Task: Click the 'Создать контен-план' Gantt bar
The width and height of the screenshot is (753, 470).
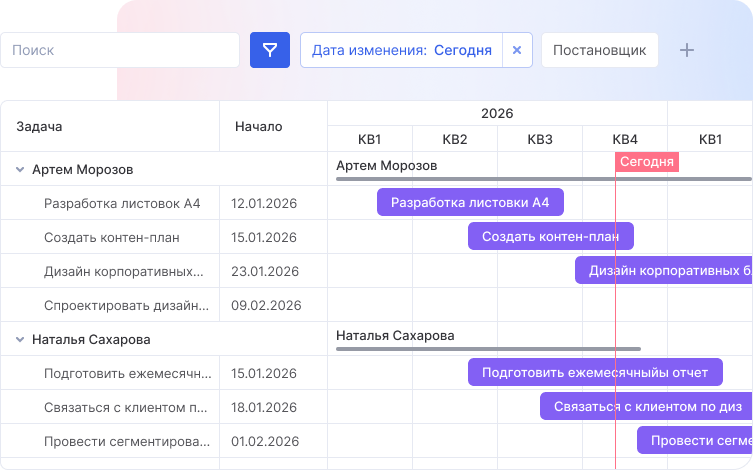Action: point(550,237)
